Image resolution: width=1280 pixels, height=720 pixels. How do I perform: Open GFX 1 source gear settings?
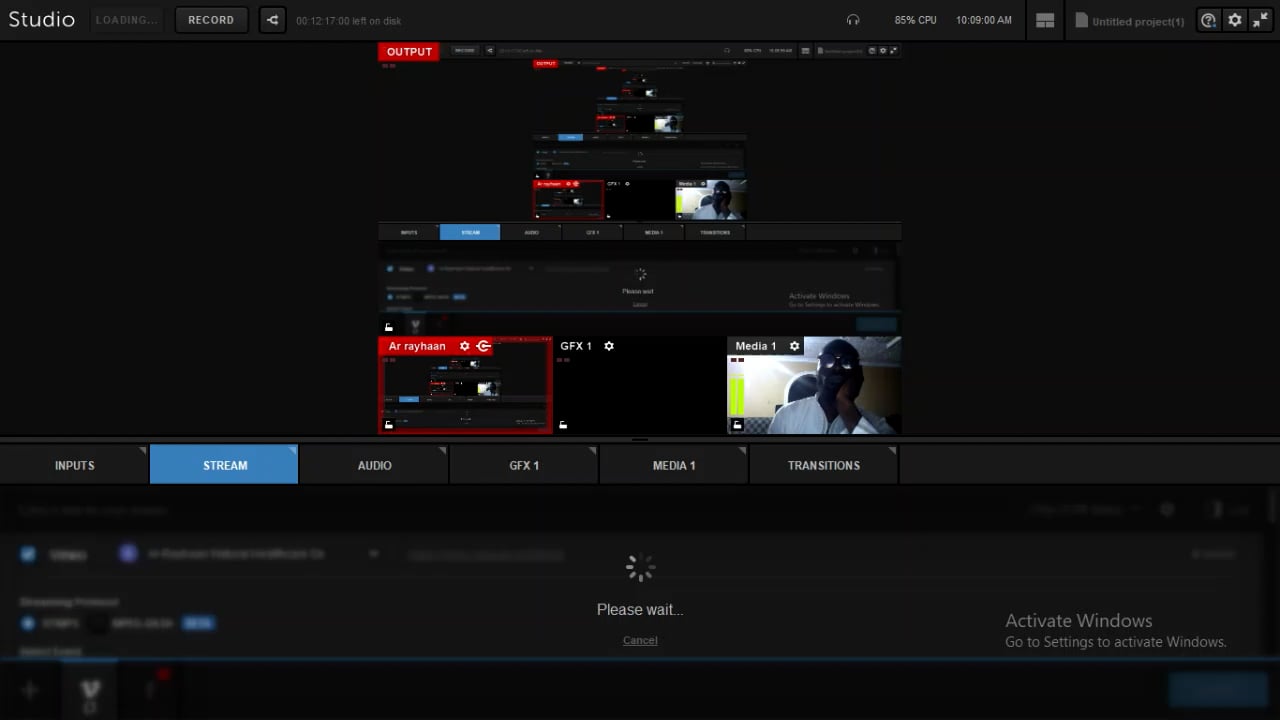point(609,346)
